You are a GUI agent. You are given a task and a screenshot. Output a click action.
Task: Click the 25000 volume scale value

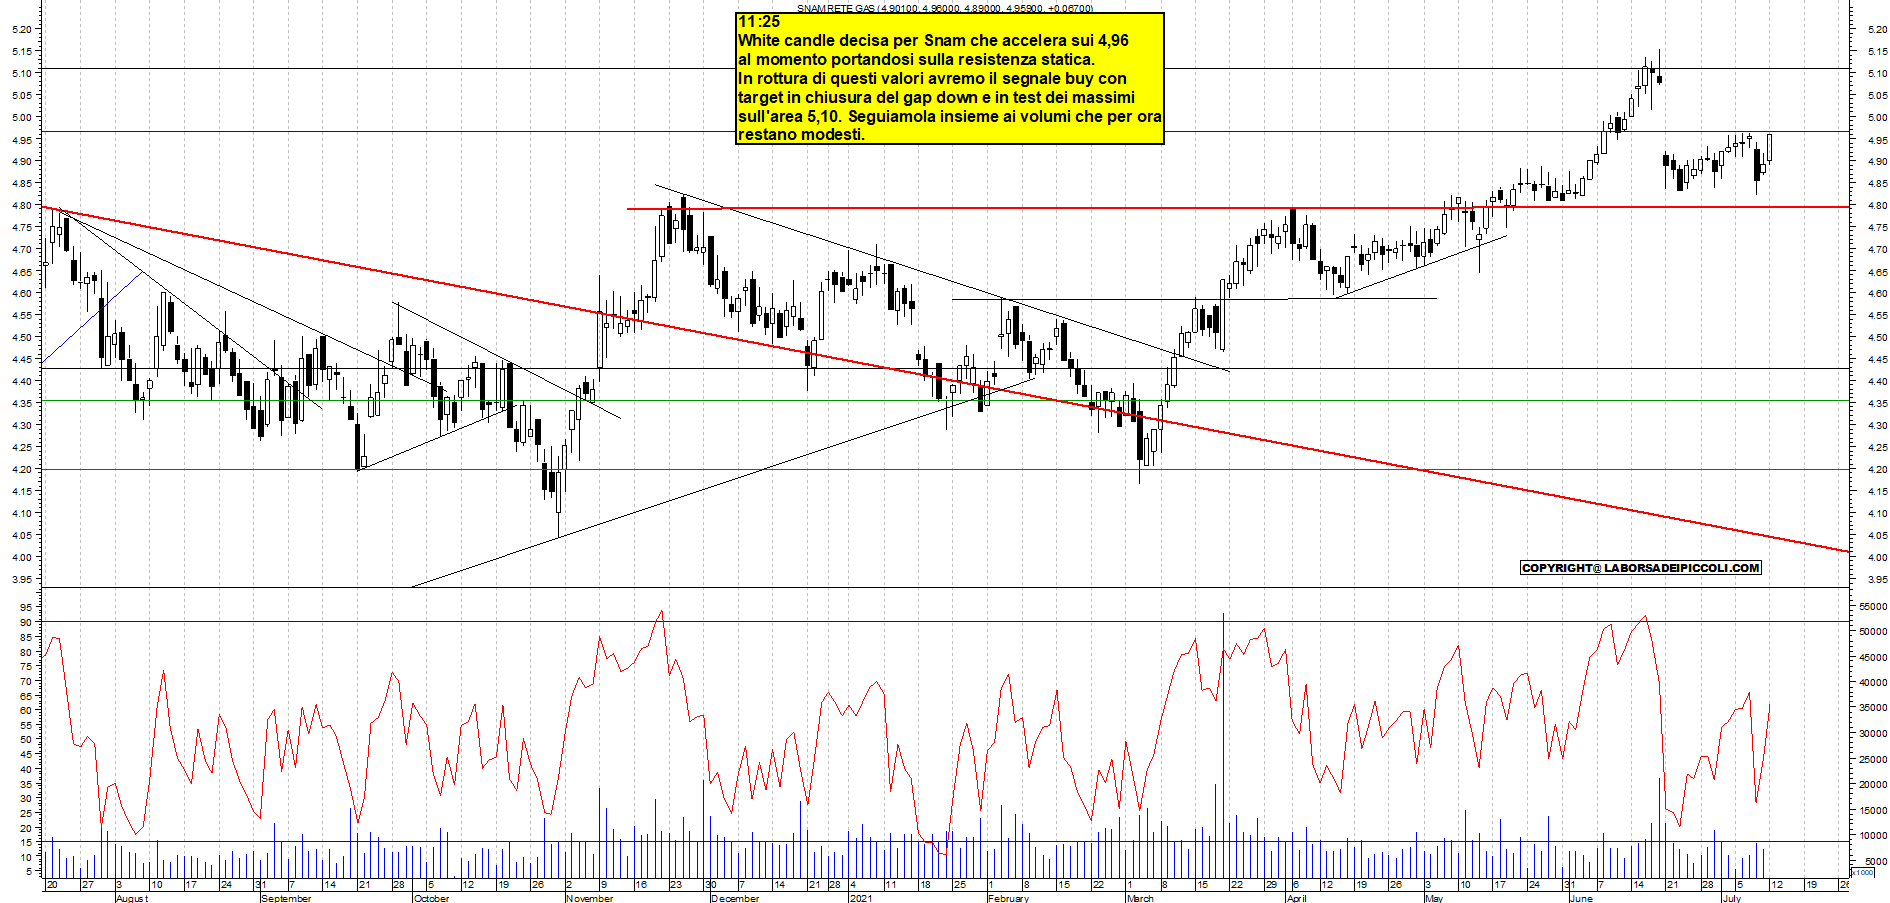pyautogui.click(x=1873, y=760)
